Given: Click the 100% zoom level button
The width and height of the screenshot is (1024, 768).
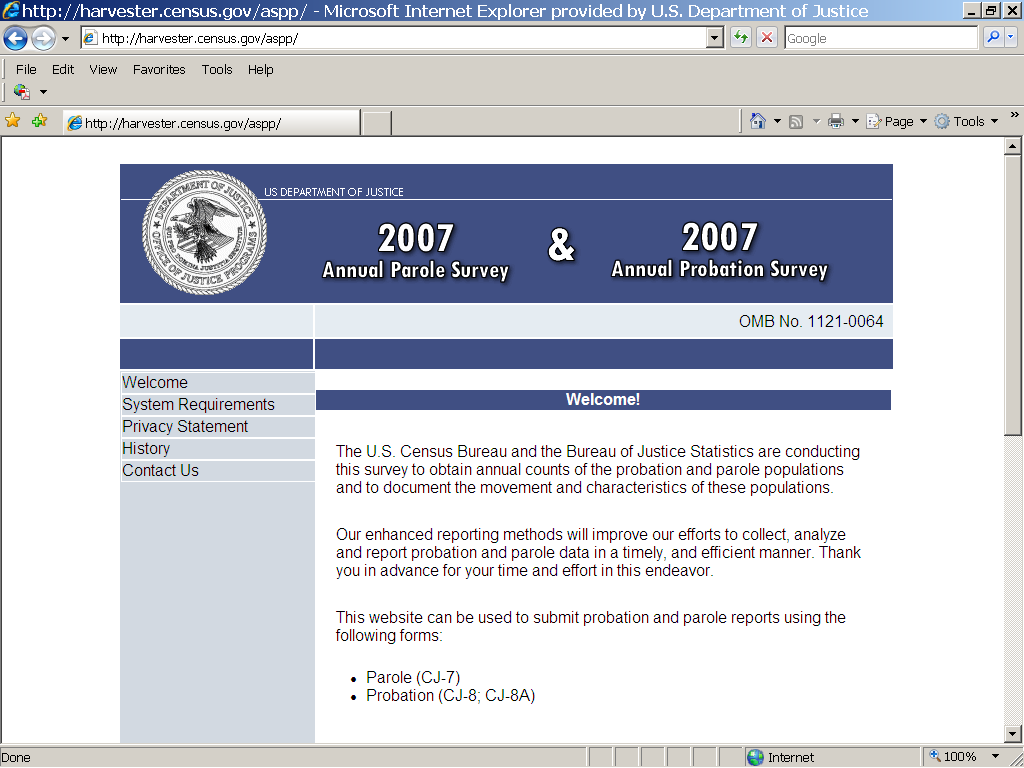Looking at the screenshot, I should tap(953, 757).
